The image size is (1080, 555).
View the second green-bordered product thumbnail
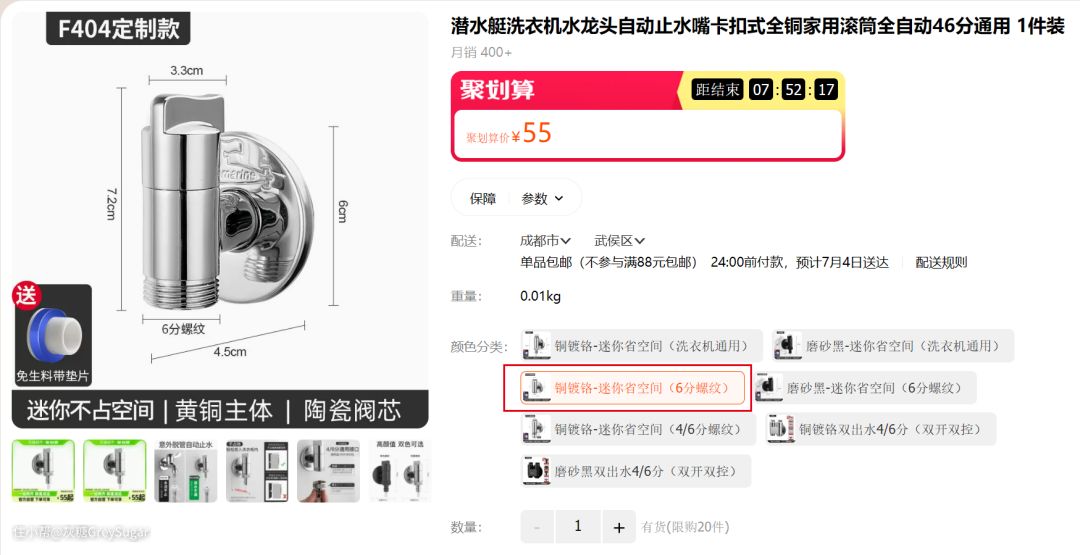tap(114, 471)
